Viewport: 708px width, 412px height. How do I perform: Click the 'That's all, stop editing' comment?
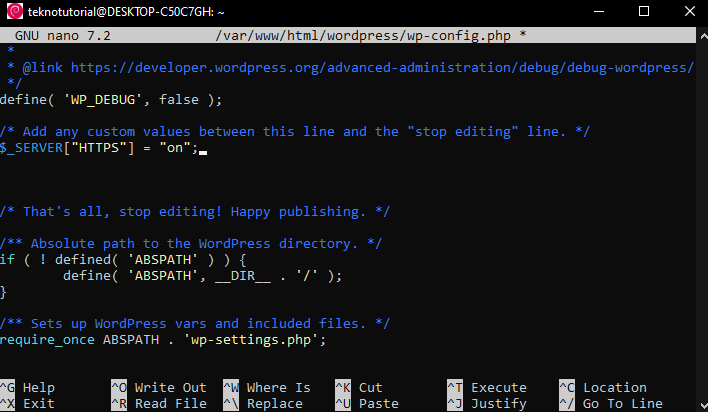click(x=195, y=212)
